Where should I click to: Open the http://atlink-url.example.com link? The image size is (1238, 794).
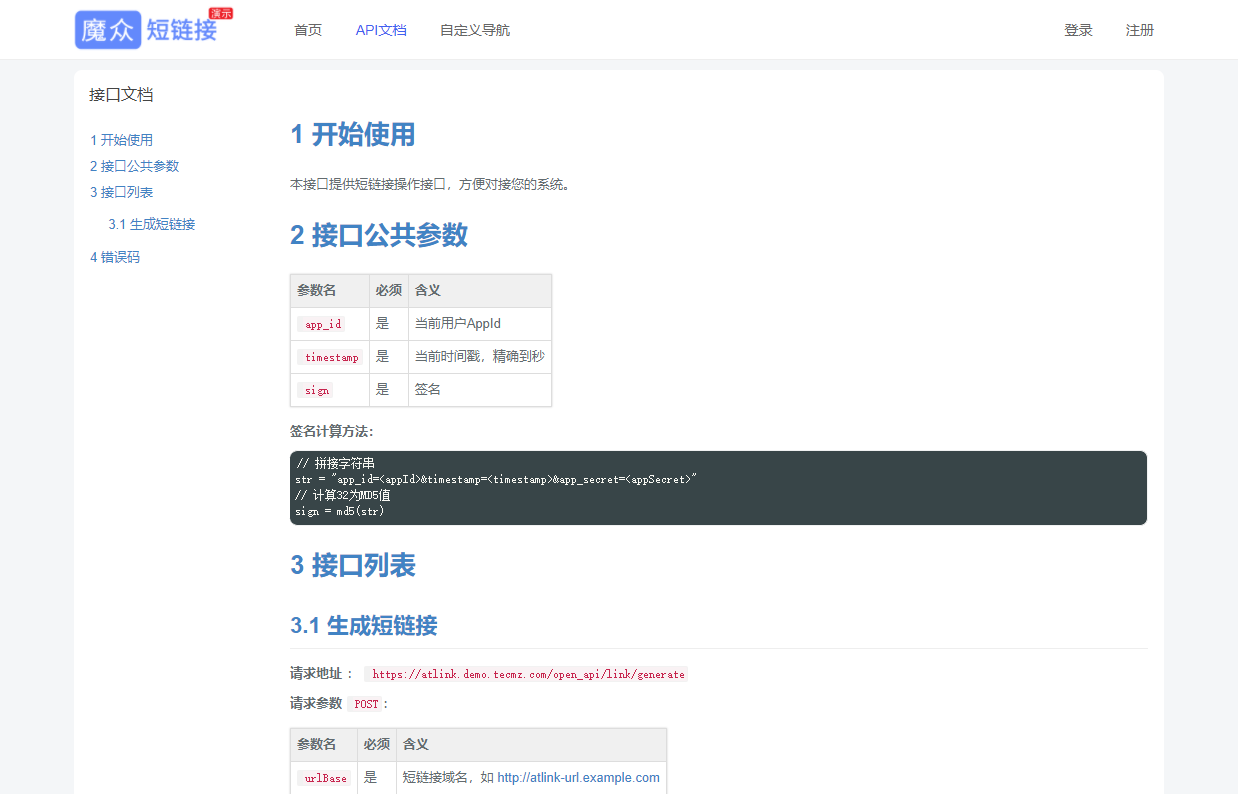pos(578,777)
